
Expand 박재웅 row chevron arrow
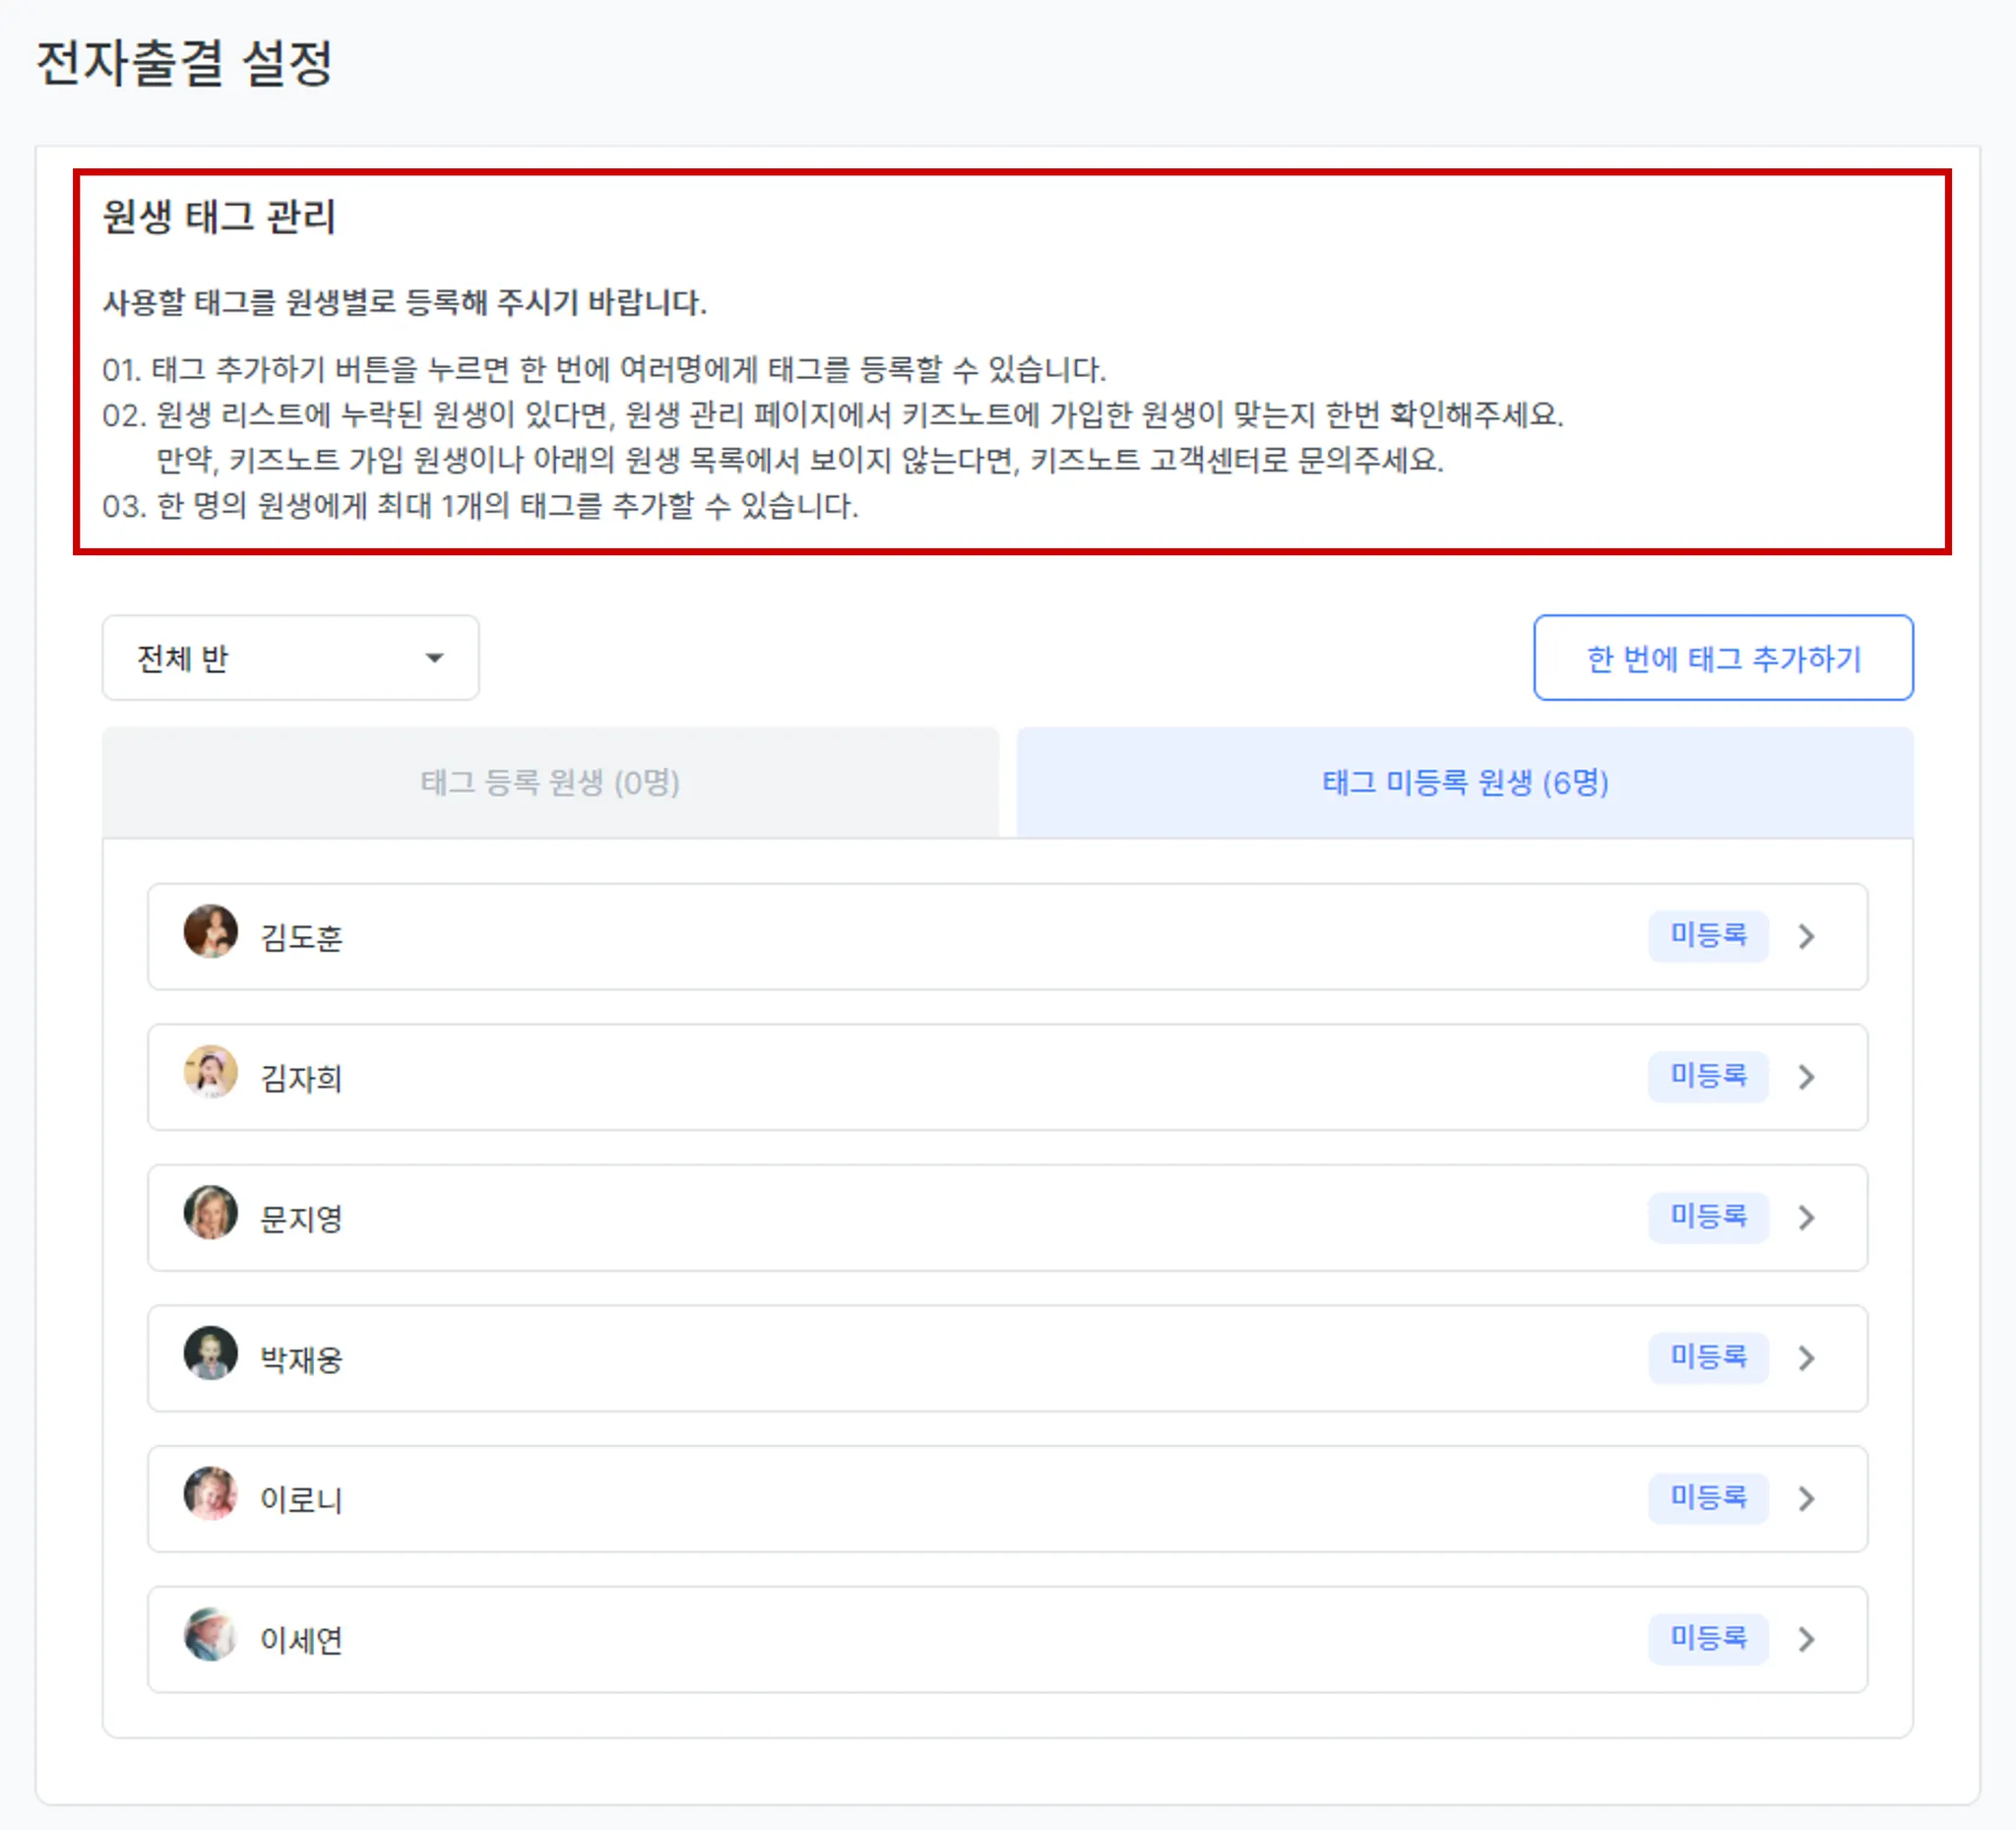coord(1806,1358)
